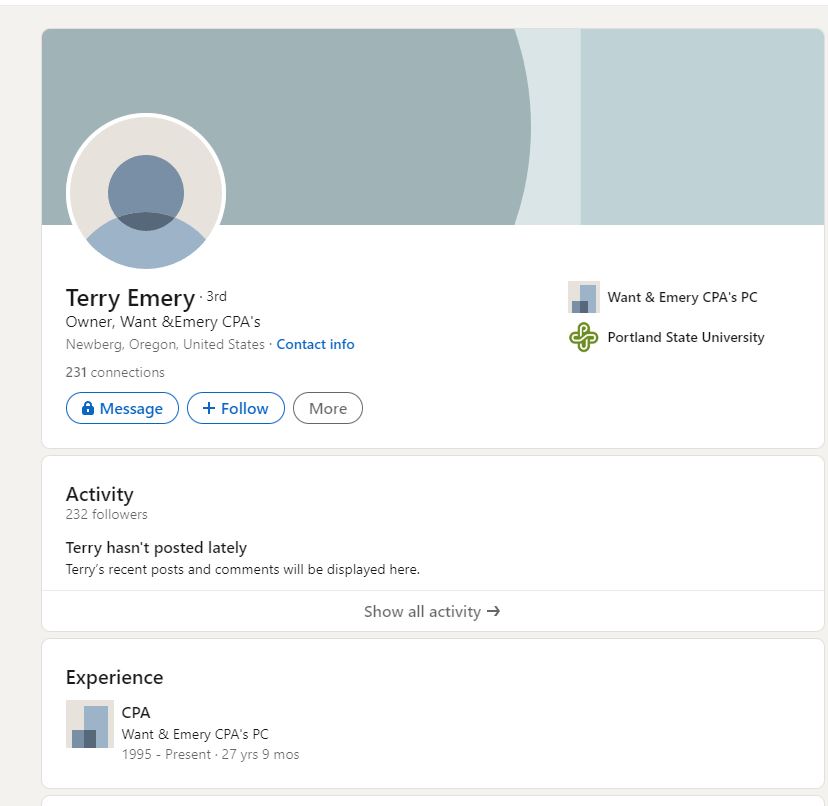Click the Want & Emery company logo in header

click(x=584, y=297)
